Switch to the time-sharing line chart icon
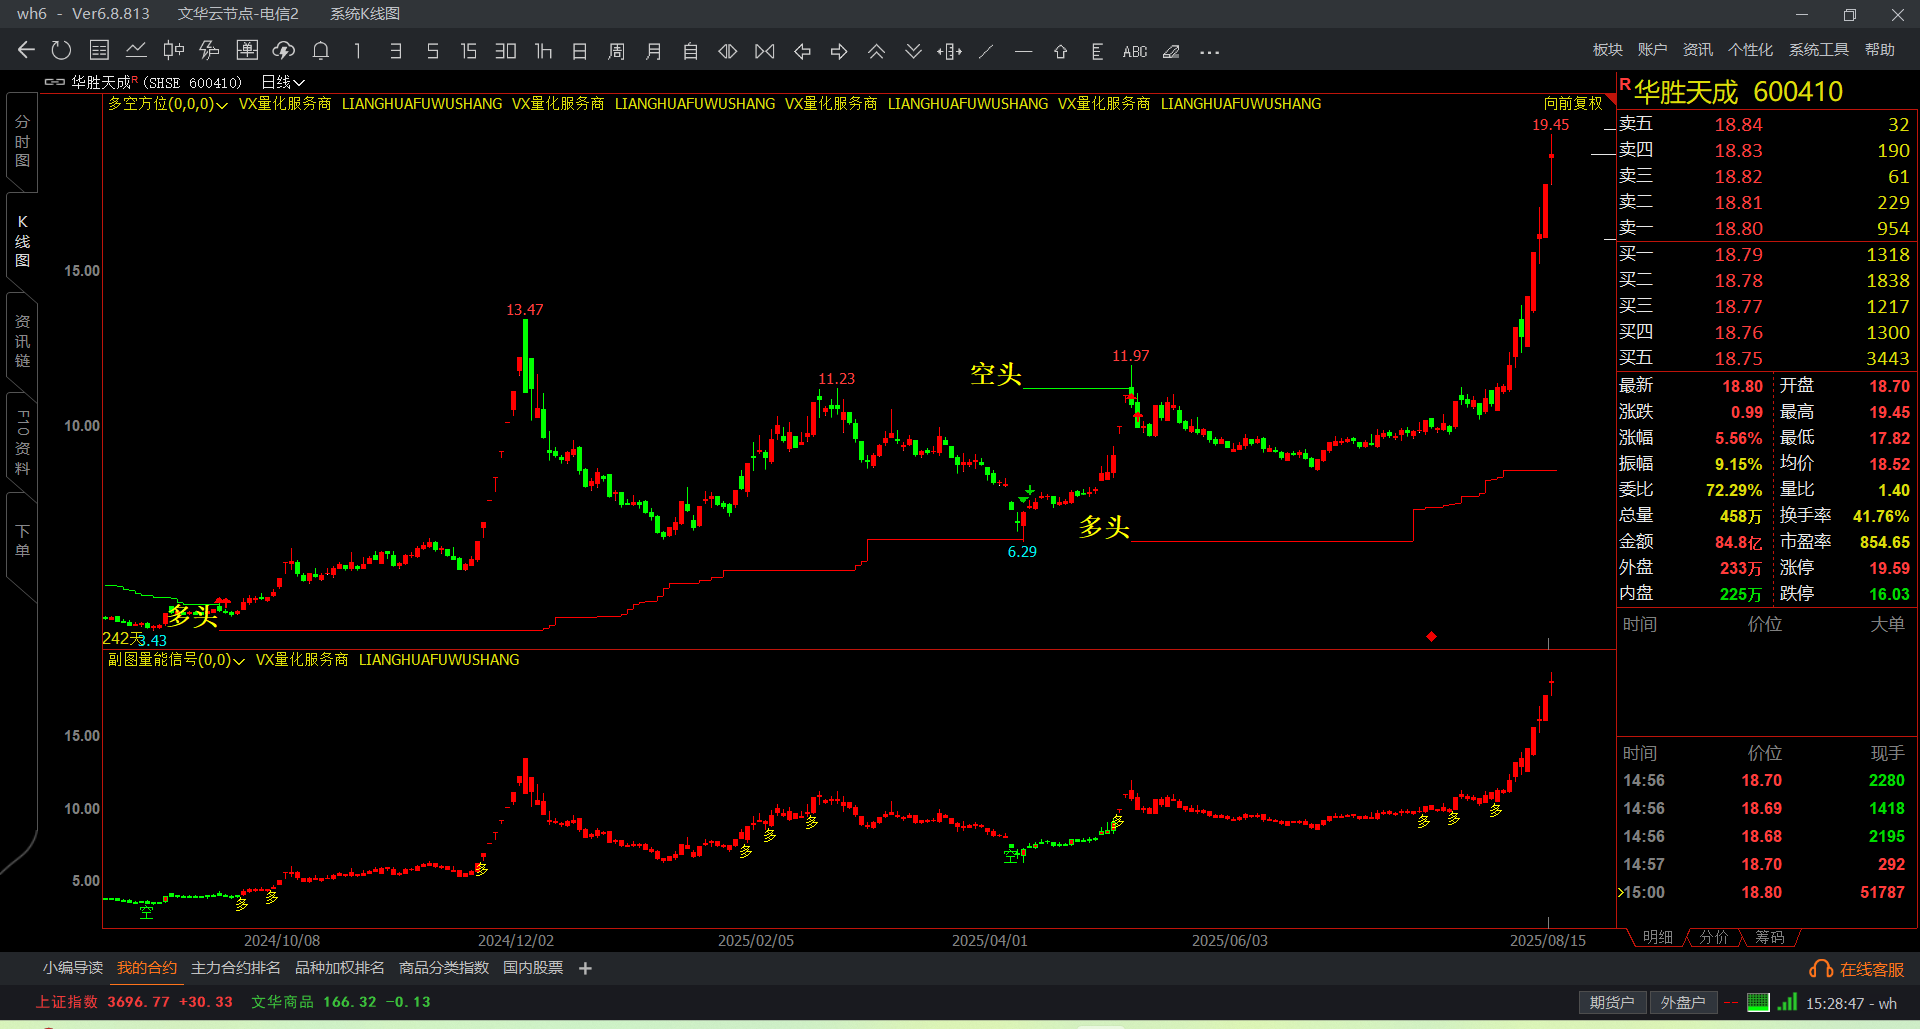This screenshot has height=1029, width=1920. (x=136, y=51)
